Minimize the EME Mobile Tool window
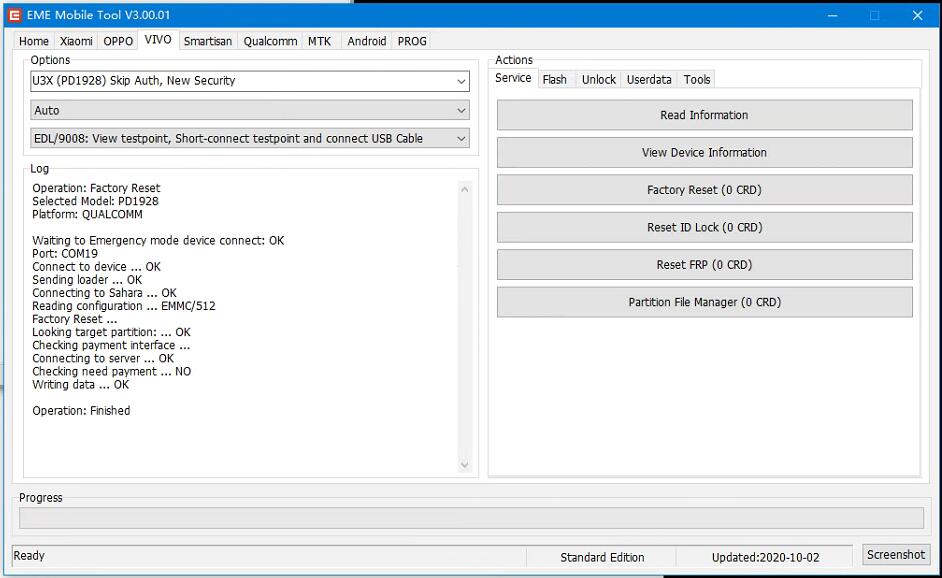Viewport: 942px width, 578px height. coord(833,15)
